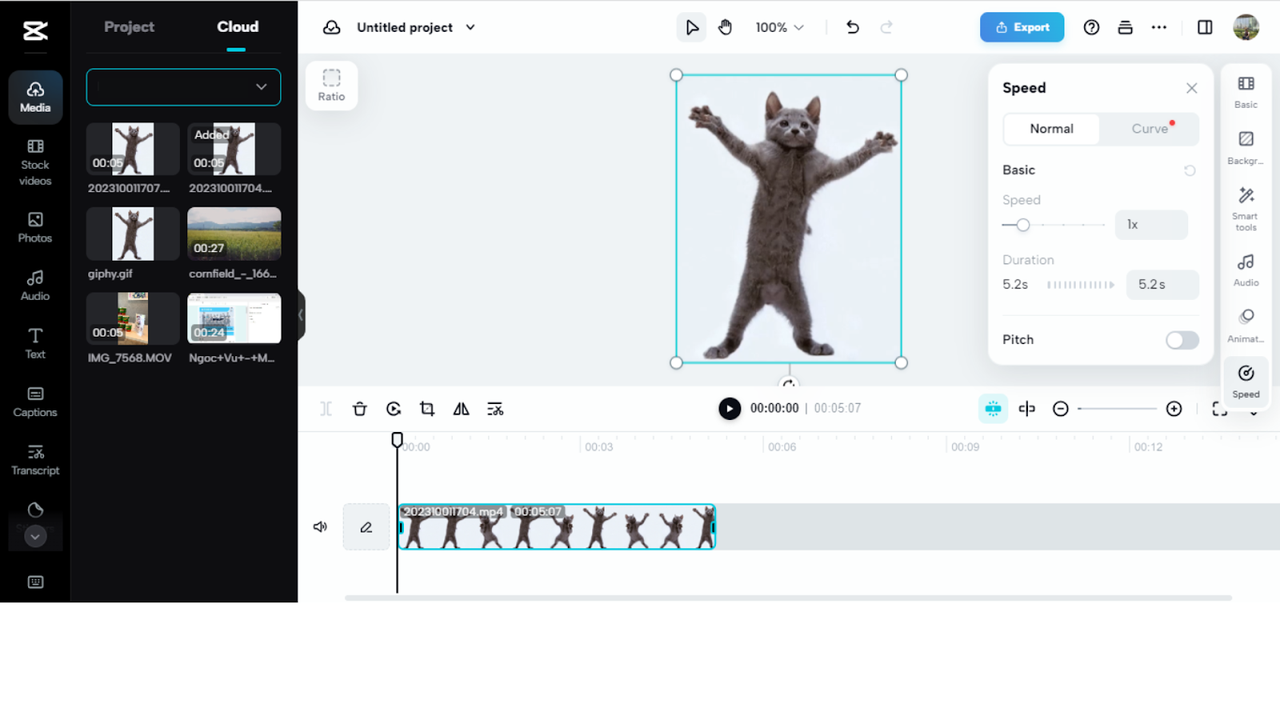Select 202310011707 cat video thumbnail
This screenshot has width=1280, height=720.
tap(133, 149)
